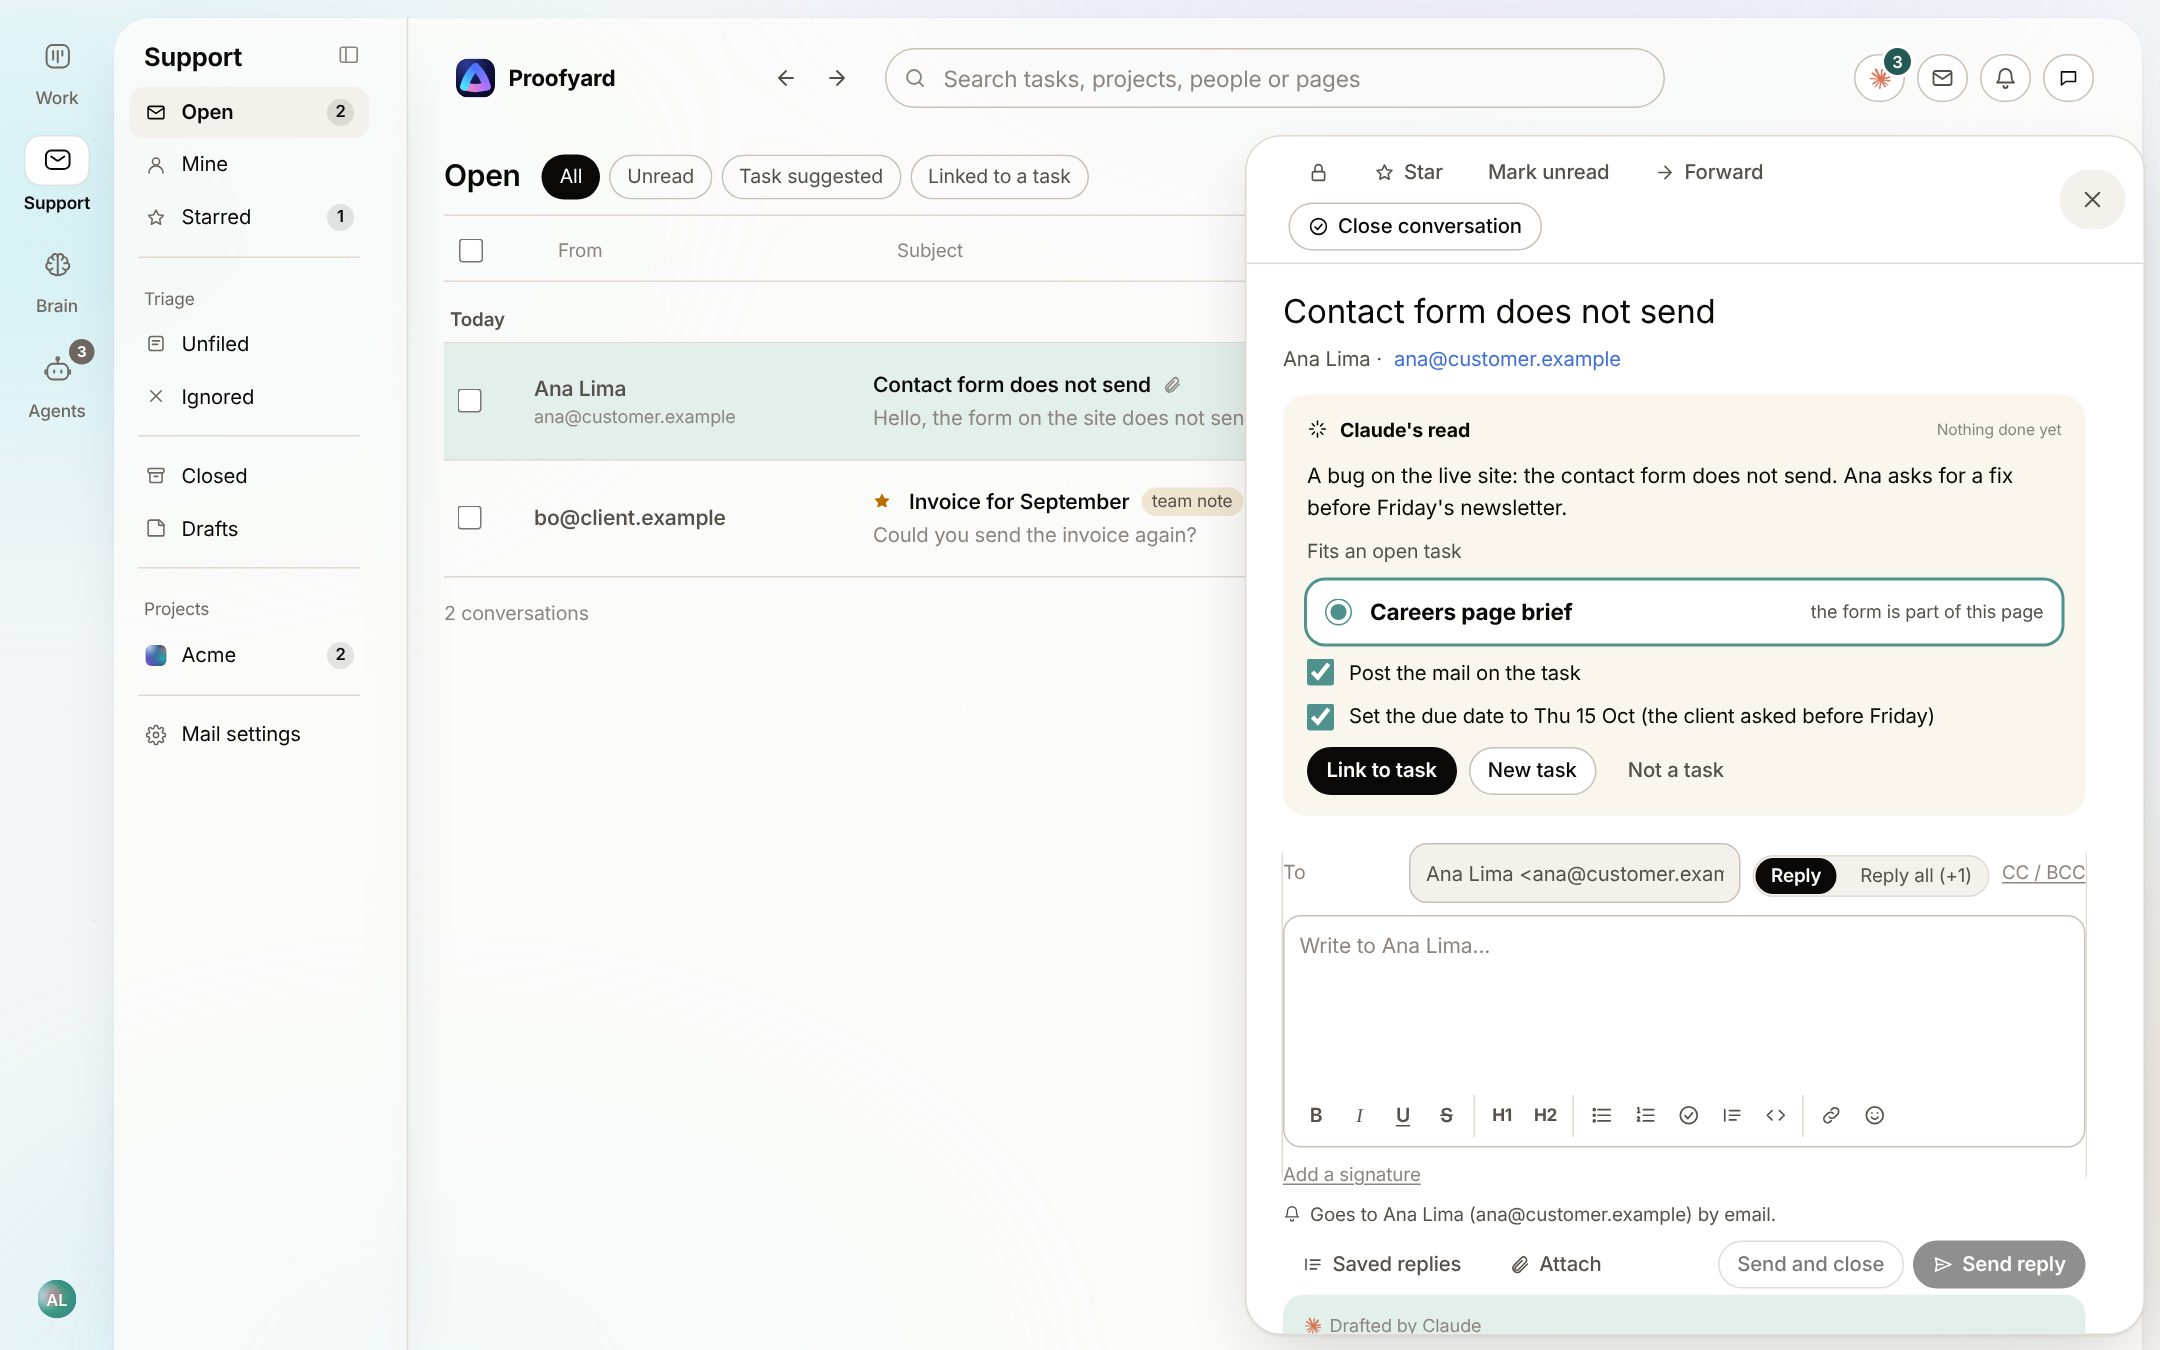The image size is (2160, 1350).
Task: Insert a numbered list in reply
Action: 1645,1115
